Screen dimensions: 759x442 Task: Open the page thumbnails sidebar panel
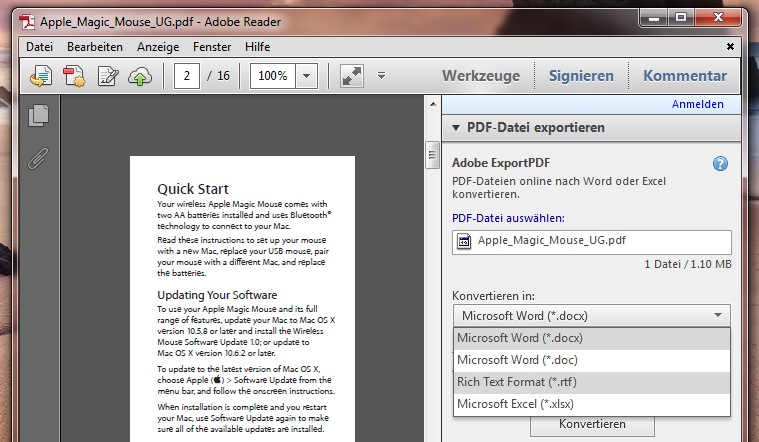click(x=38, y=115)
